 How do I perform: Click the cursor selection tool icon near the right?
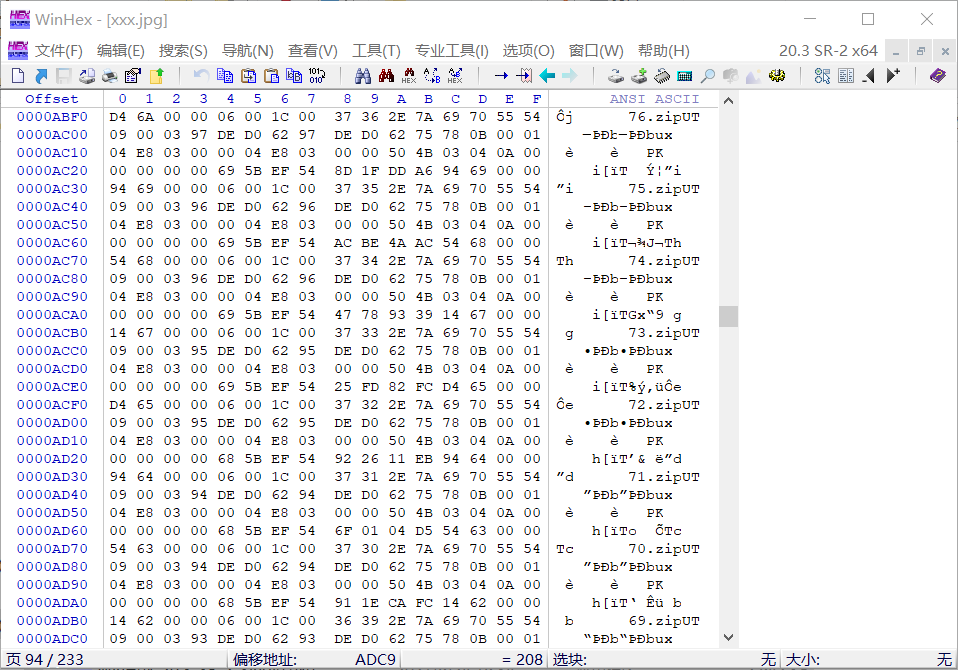tap(822, 76)
